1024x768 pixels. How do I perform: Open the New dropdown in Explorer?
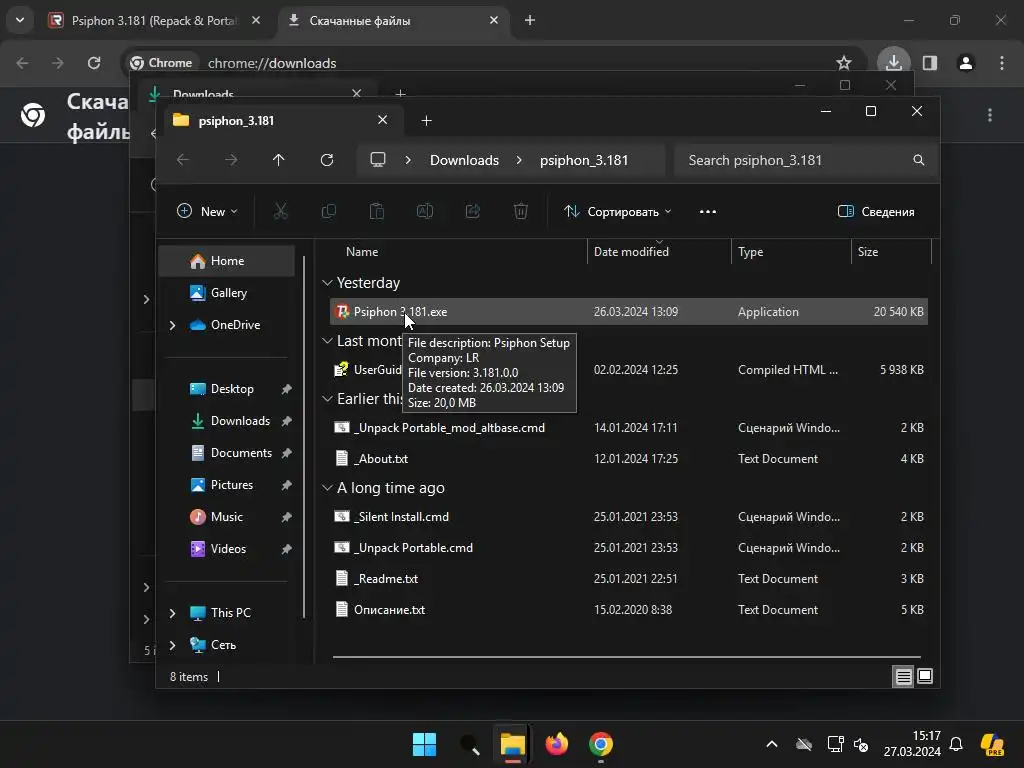pos(207,212)
